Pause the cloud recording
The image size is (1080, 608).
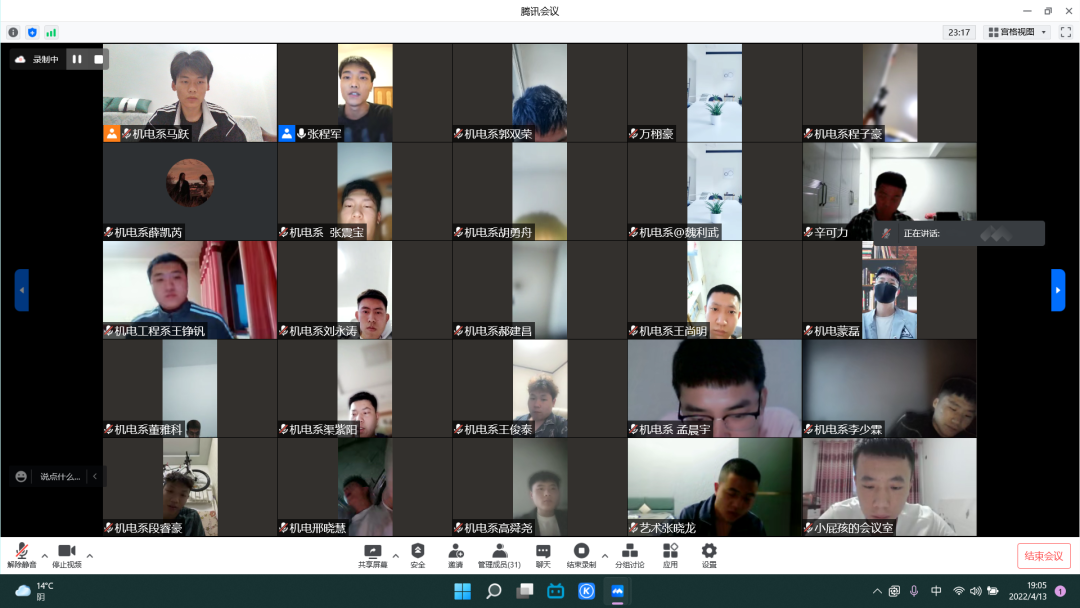(77, 59)
